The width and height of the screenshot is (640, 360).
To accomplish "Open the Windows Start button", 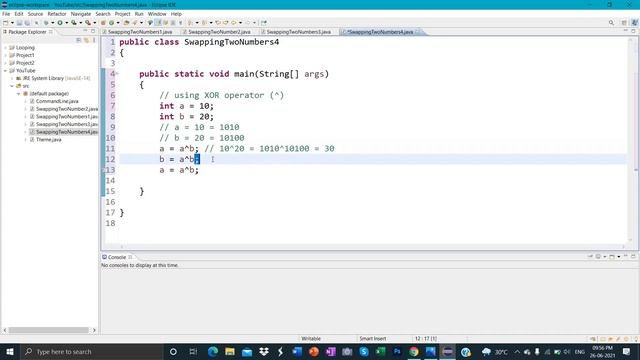I will pos(10,351).
